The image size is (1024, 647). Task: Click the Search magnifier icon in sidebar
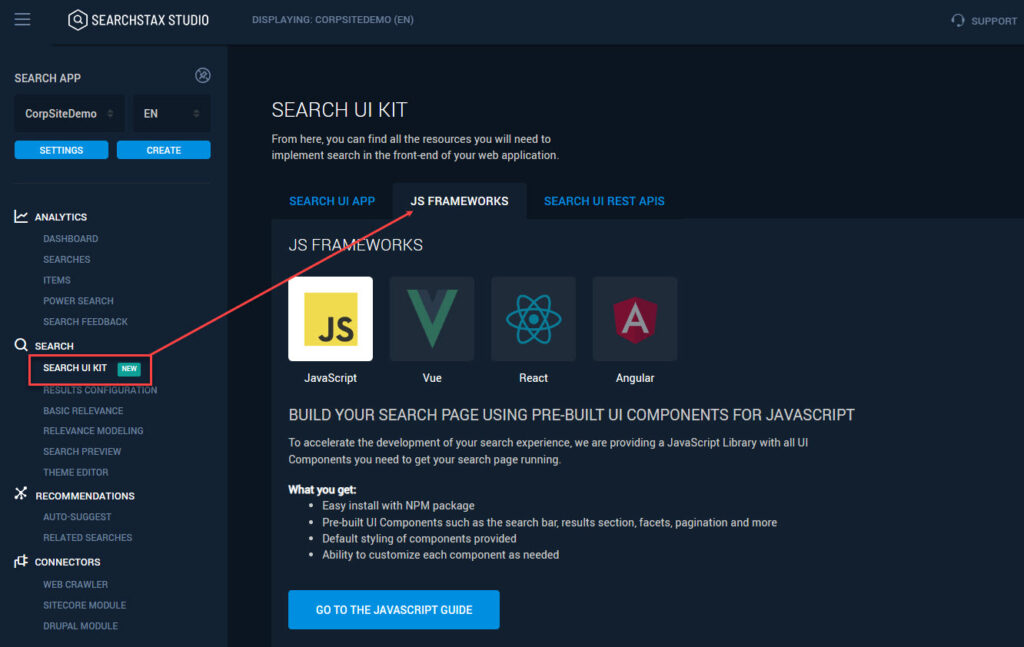click(x=21, y=345)
